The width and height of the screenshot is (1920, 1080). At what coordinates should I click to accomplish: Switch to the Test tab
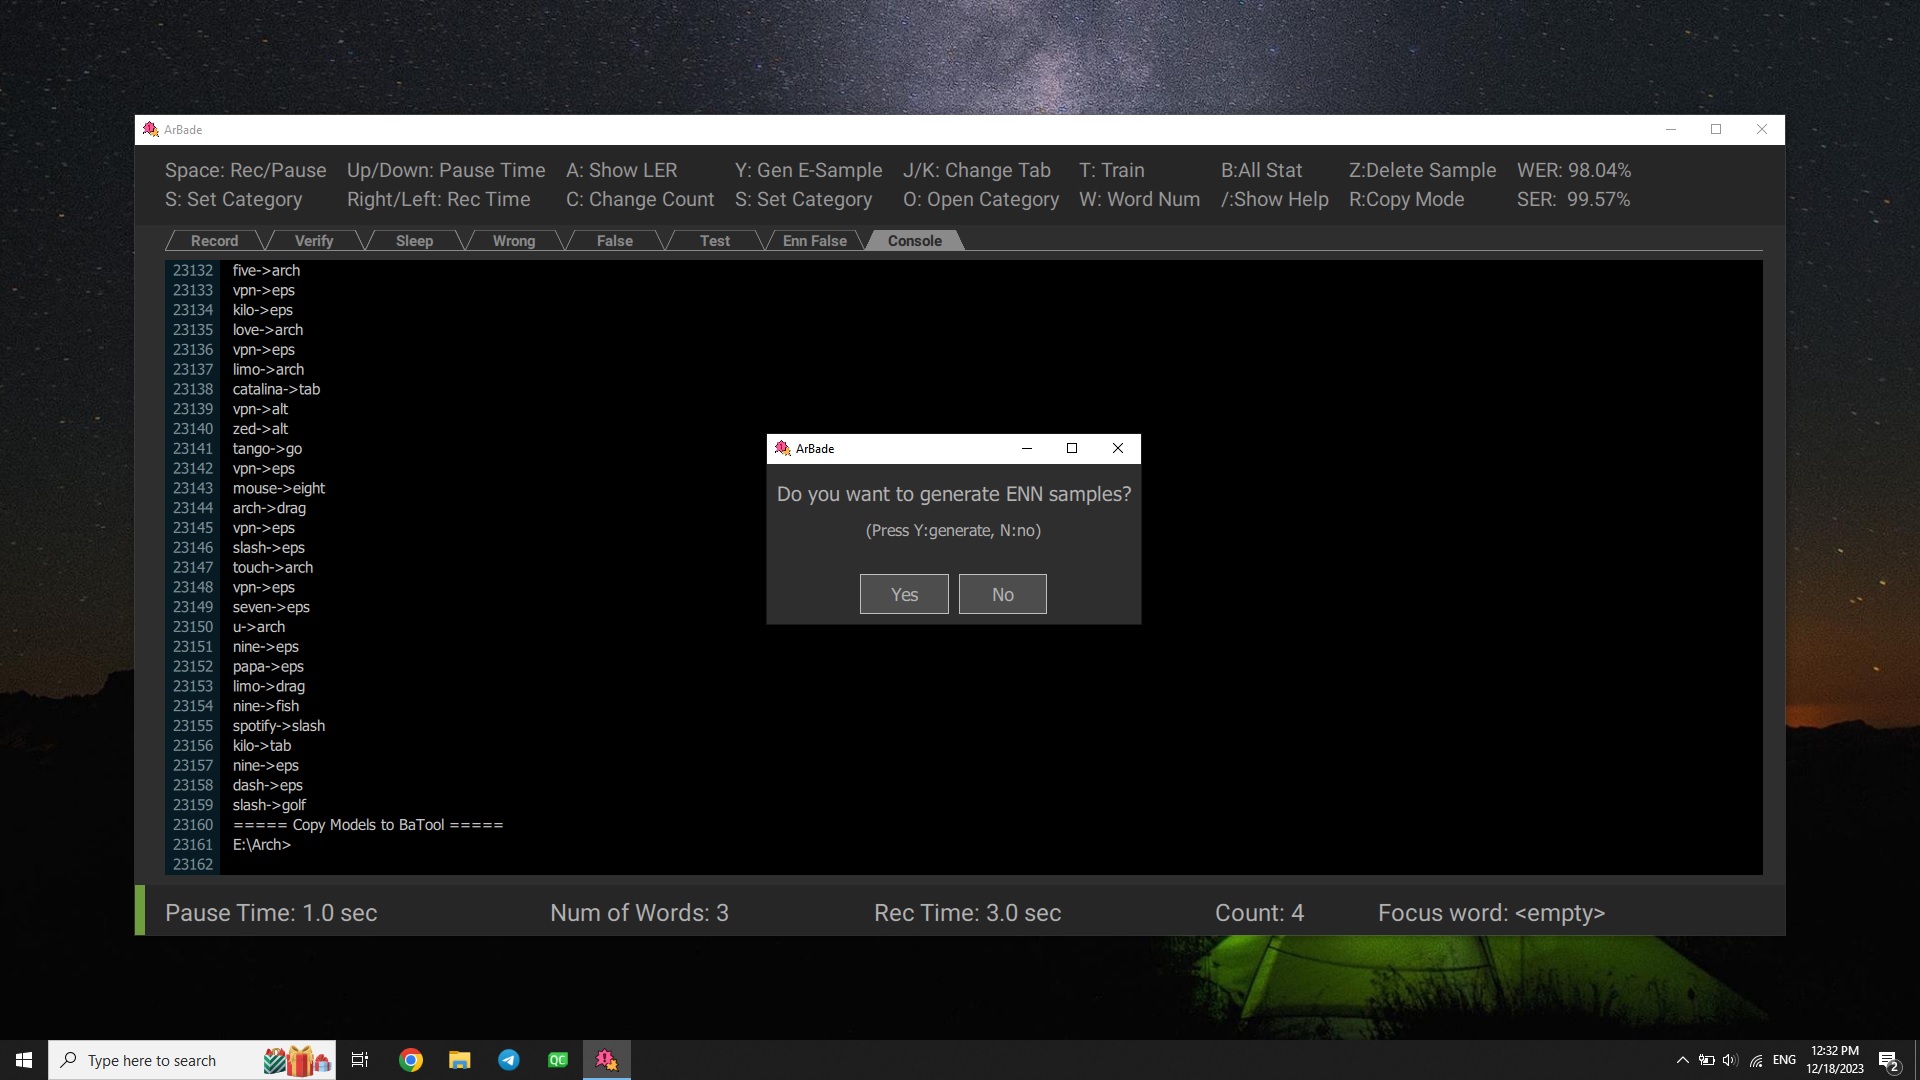coord(714,241)
